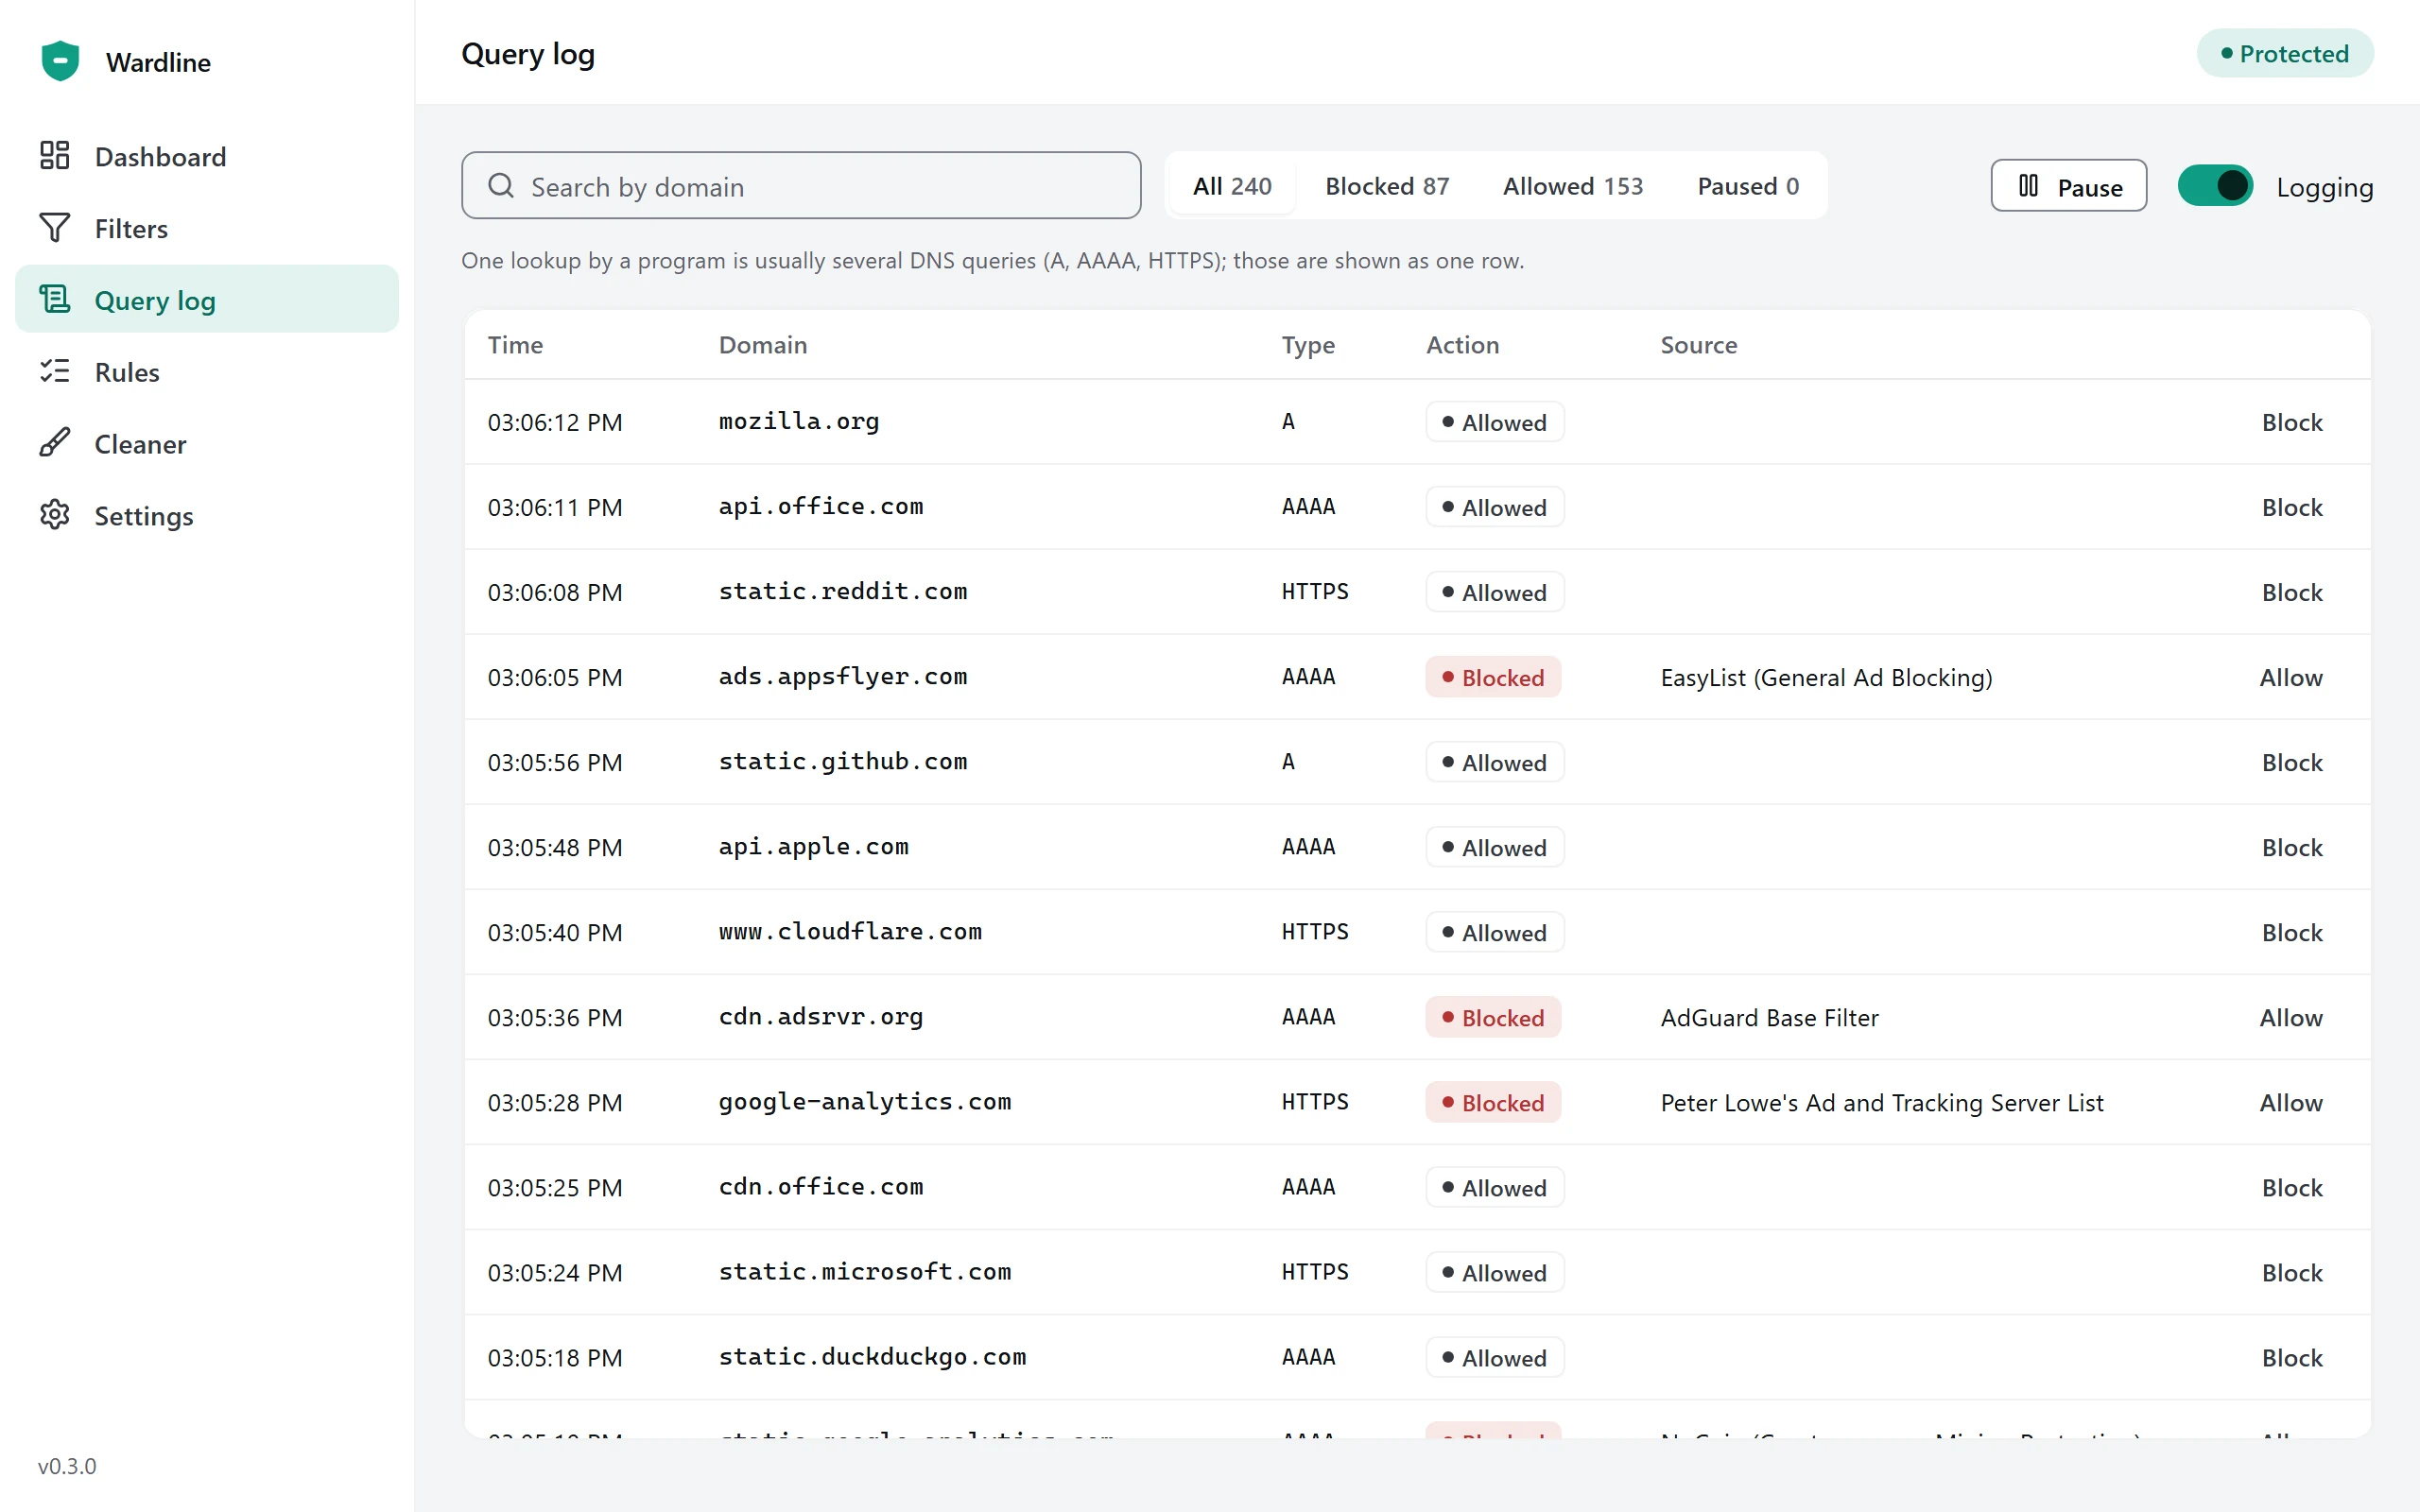Click the Rules checklist icon
2420x1512 pixels.
(54, 371)
